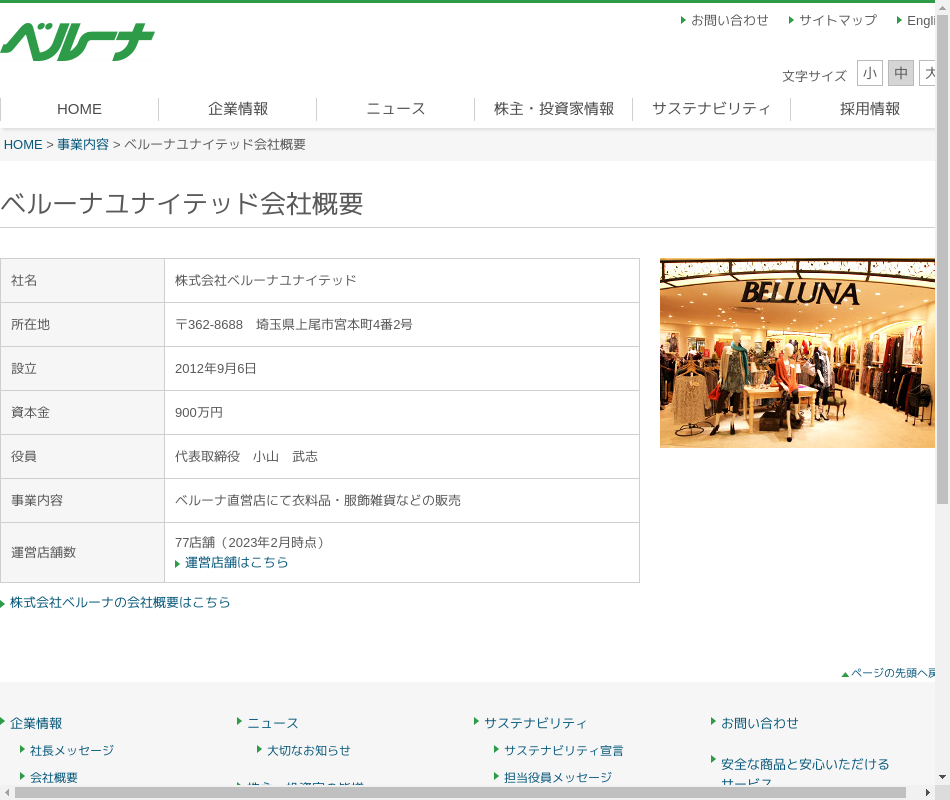The width and height of the screenshot is (950, 800).
Task: Open the HOME navigation menu
Action: tap(79, 109)
